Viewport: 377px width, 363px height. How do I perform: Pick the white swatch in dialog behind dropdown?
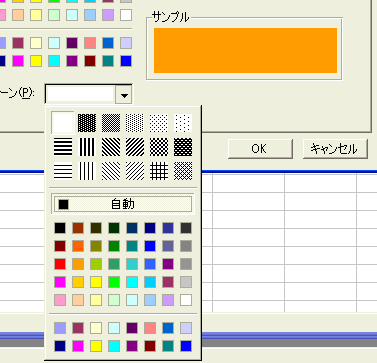126,15
